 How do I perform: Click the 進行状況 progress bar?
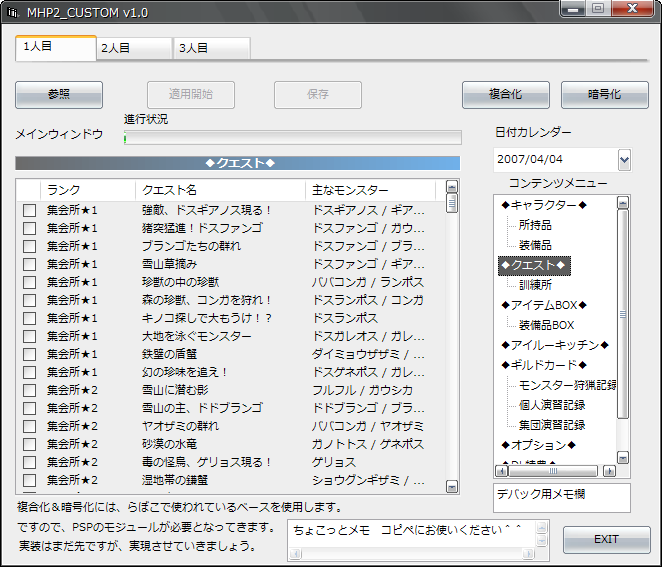pos(292,137)
